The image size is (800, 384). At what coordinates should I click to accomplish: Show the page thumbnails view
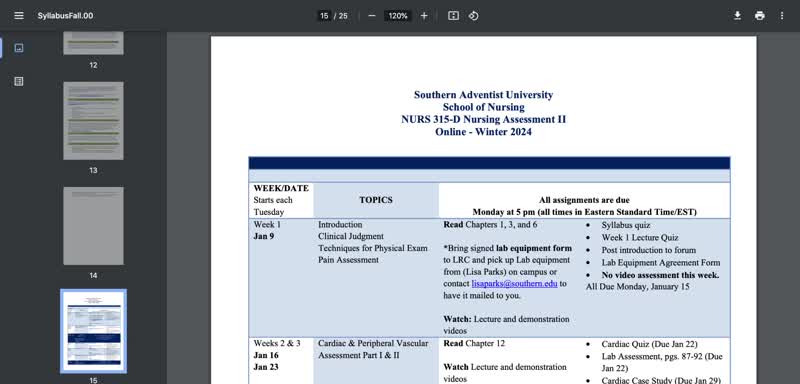pyautogui.click(x=19, y=48)
